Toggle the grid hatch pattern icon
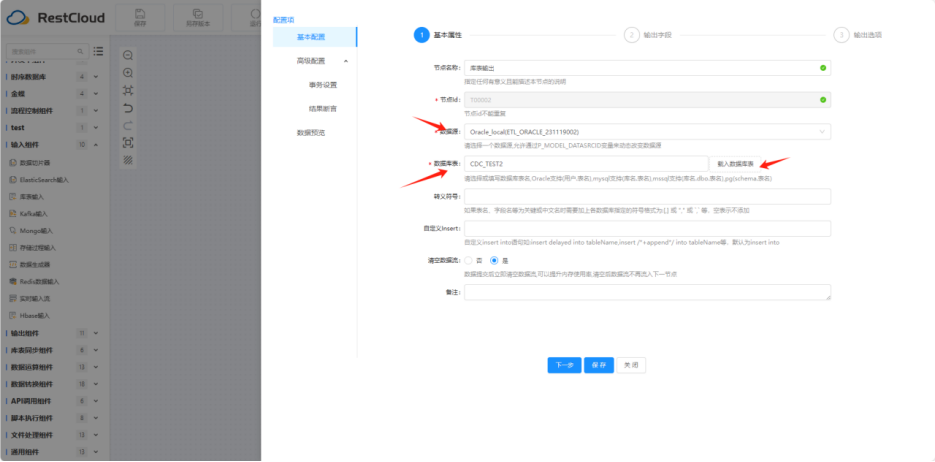This screenshot has width=935, height=462. pos(128,160)
